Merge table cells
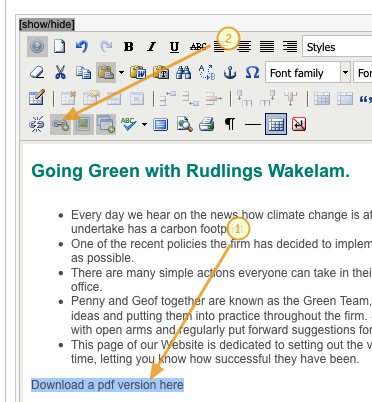This screenshot has height=402, width=372. 345,99
